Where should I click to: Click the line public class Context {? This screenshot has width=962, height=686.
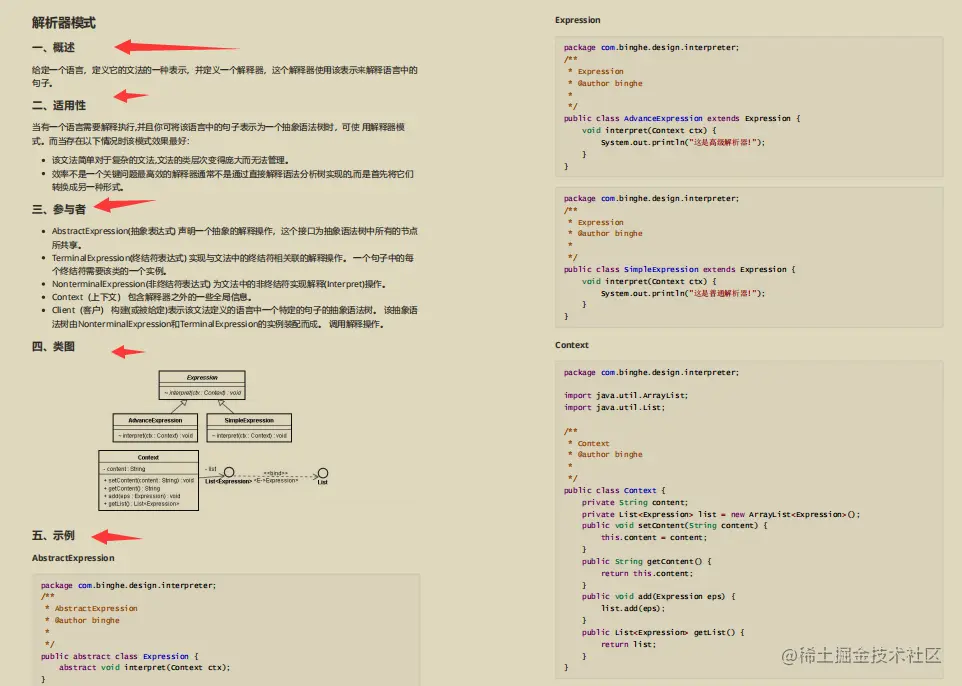click(x=615, y=490)
